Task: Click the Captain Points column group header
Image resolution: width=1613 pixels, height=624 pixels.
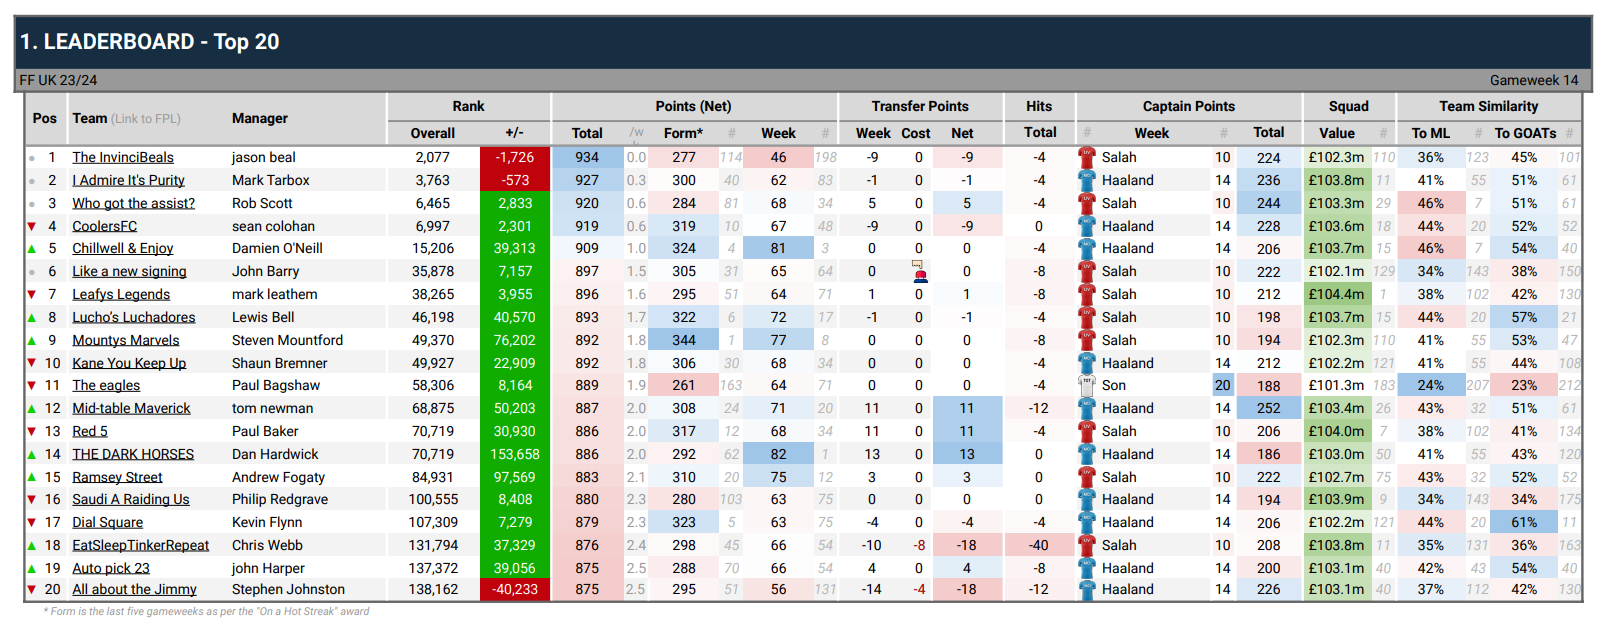Action: (1188, 106)
